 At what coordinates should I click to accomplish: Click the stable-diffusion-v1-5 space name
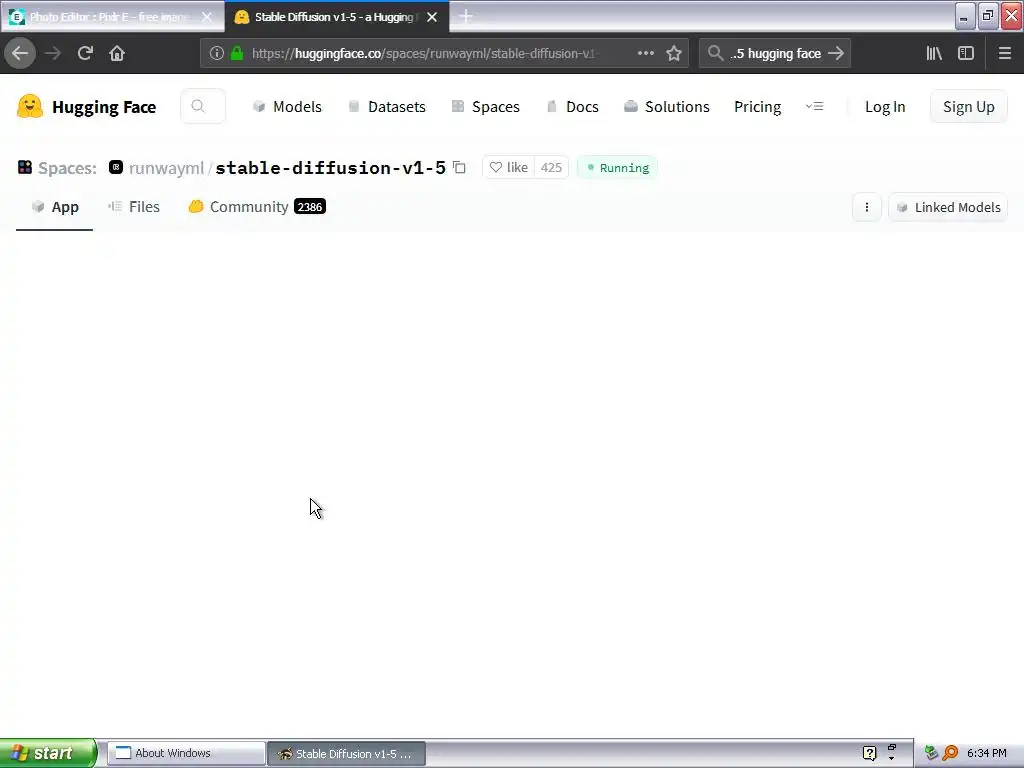tap(330, 168)
